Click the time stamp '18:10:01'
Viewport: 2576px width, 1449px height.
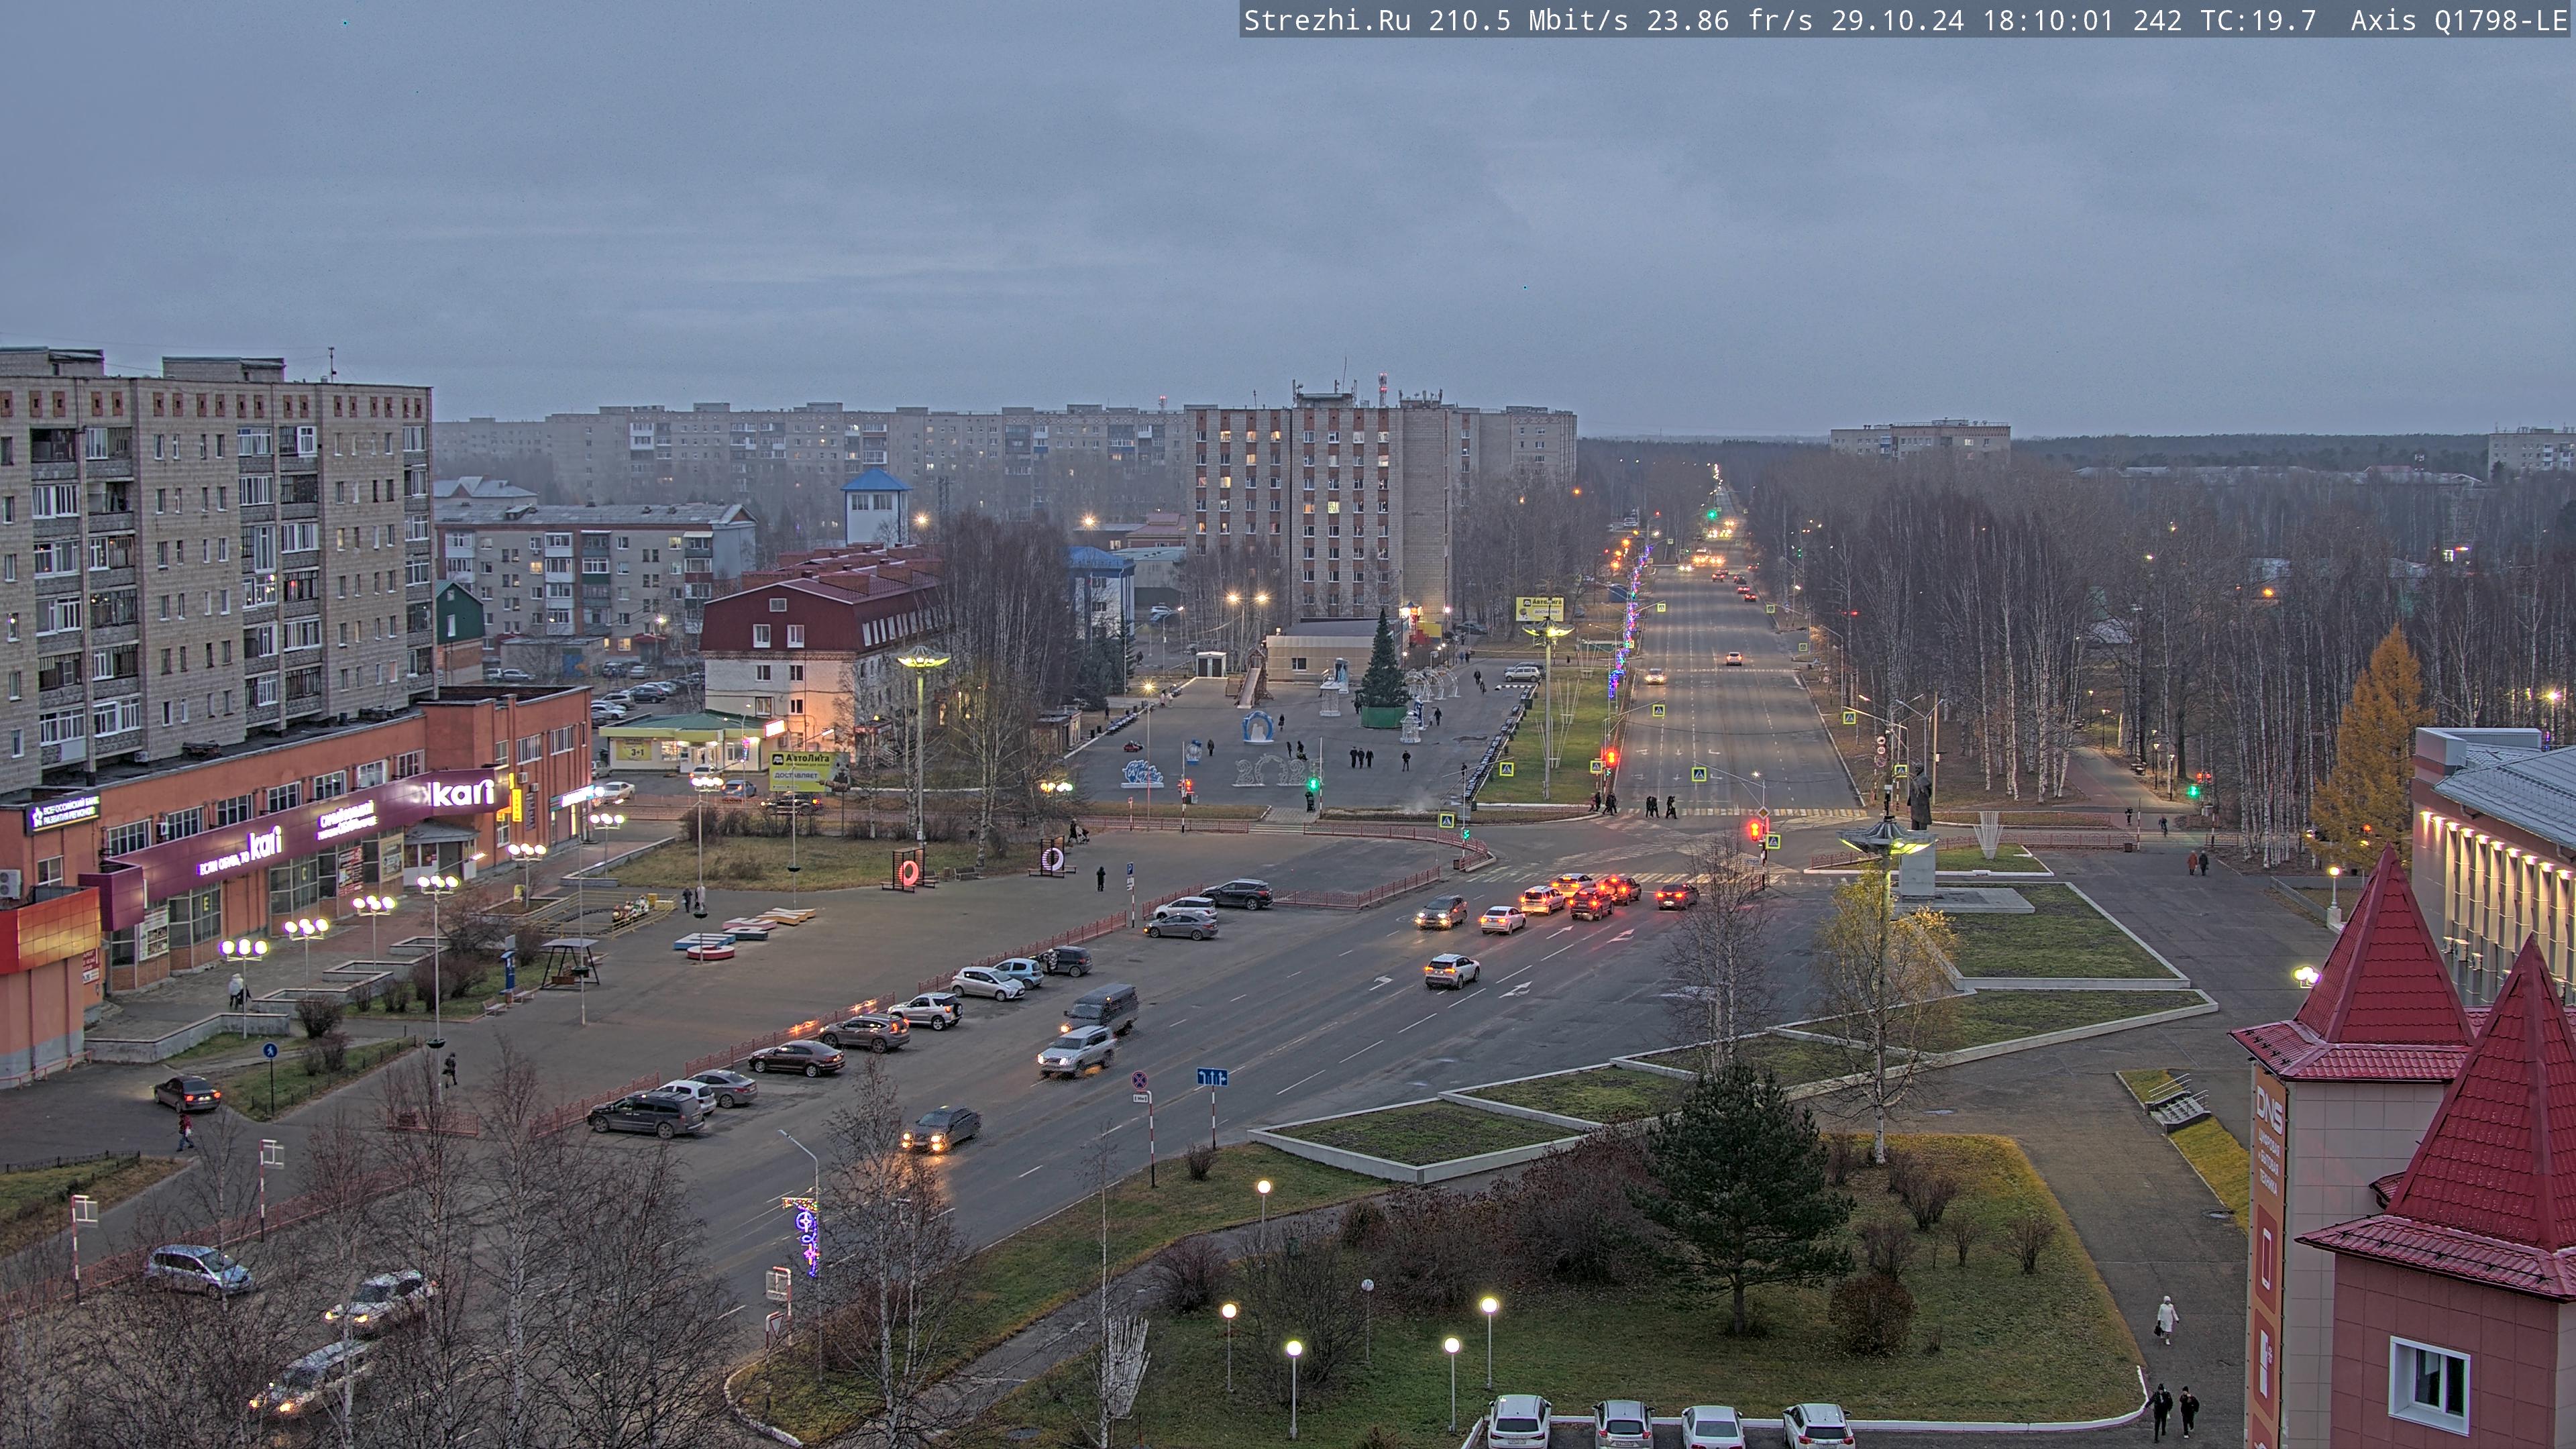[2049, 21]
